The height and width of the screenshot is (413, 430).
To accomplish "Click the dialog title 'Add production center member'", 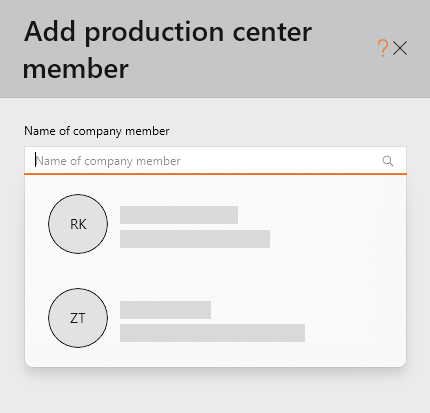I will 168,50.
